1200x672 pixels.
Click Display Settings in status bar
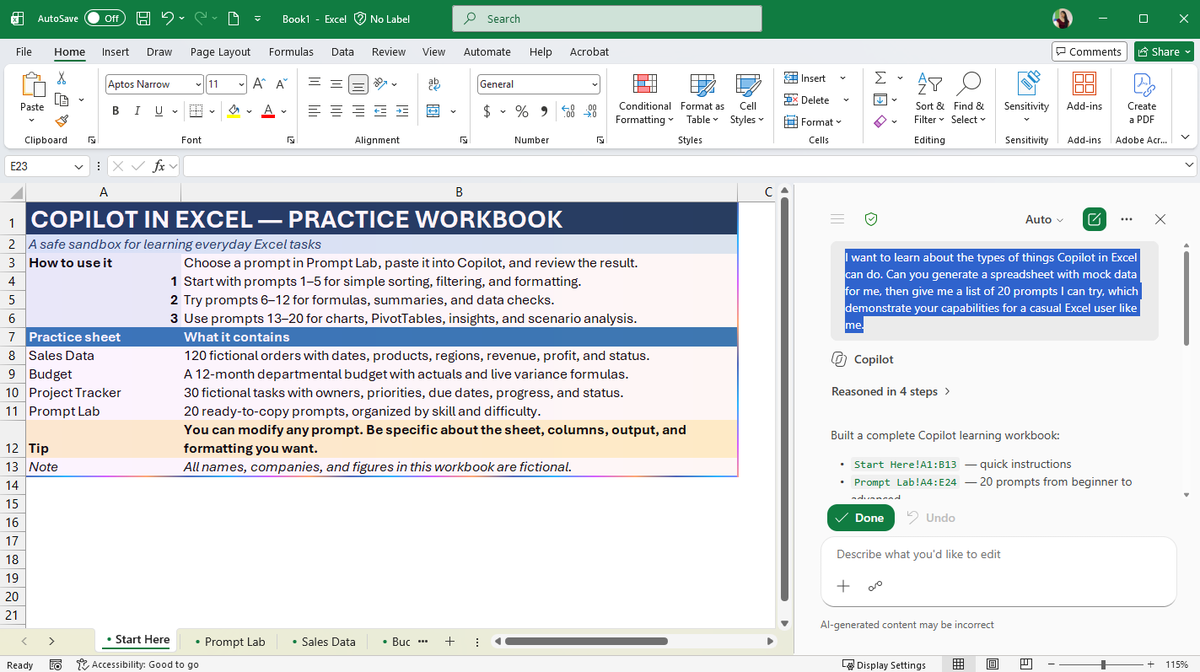pyautogui.click(x=884, y=664)
